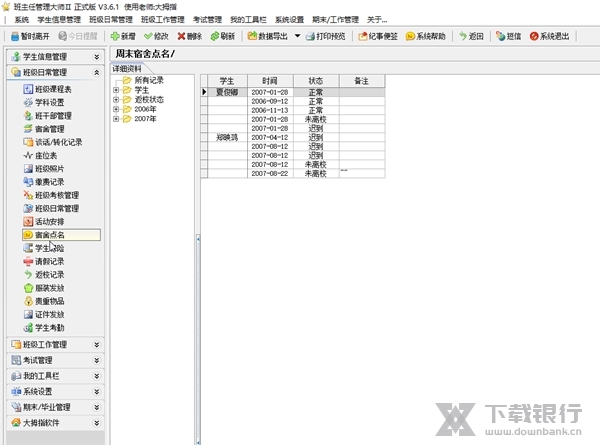Click 系统退出 to exit system
Image resolution: width=600 pixels, height=445 pixels.
549,36
